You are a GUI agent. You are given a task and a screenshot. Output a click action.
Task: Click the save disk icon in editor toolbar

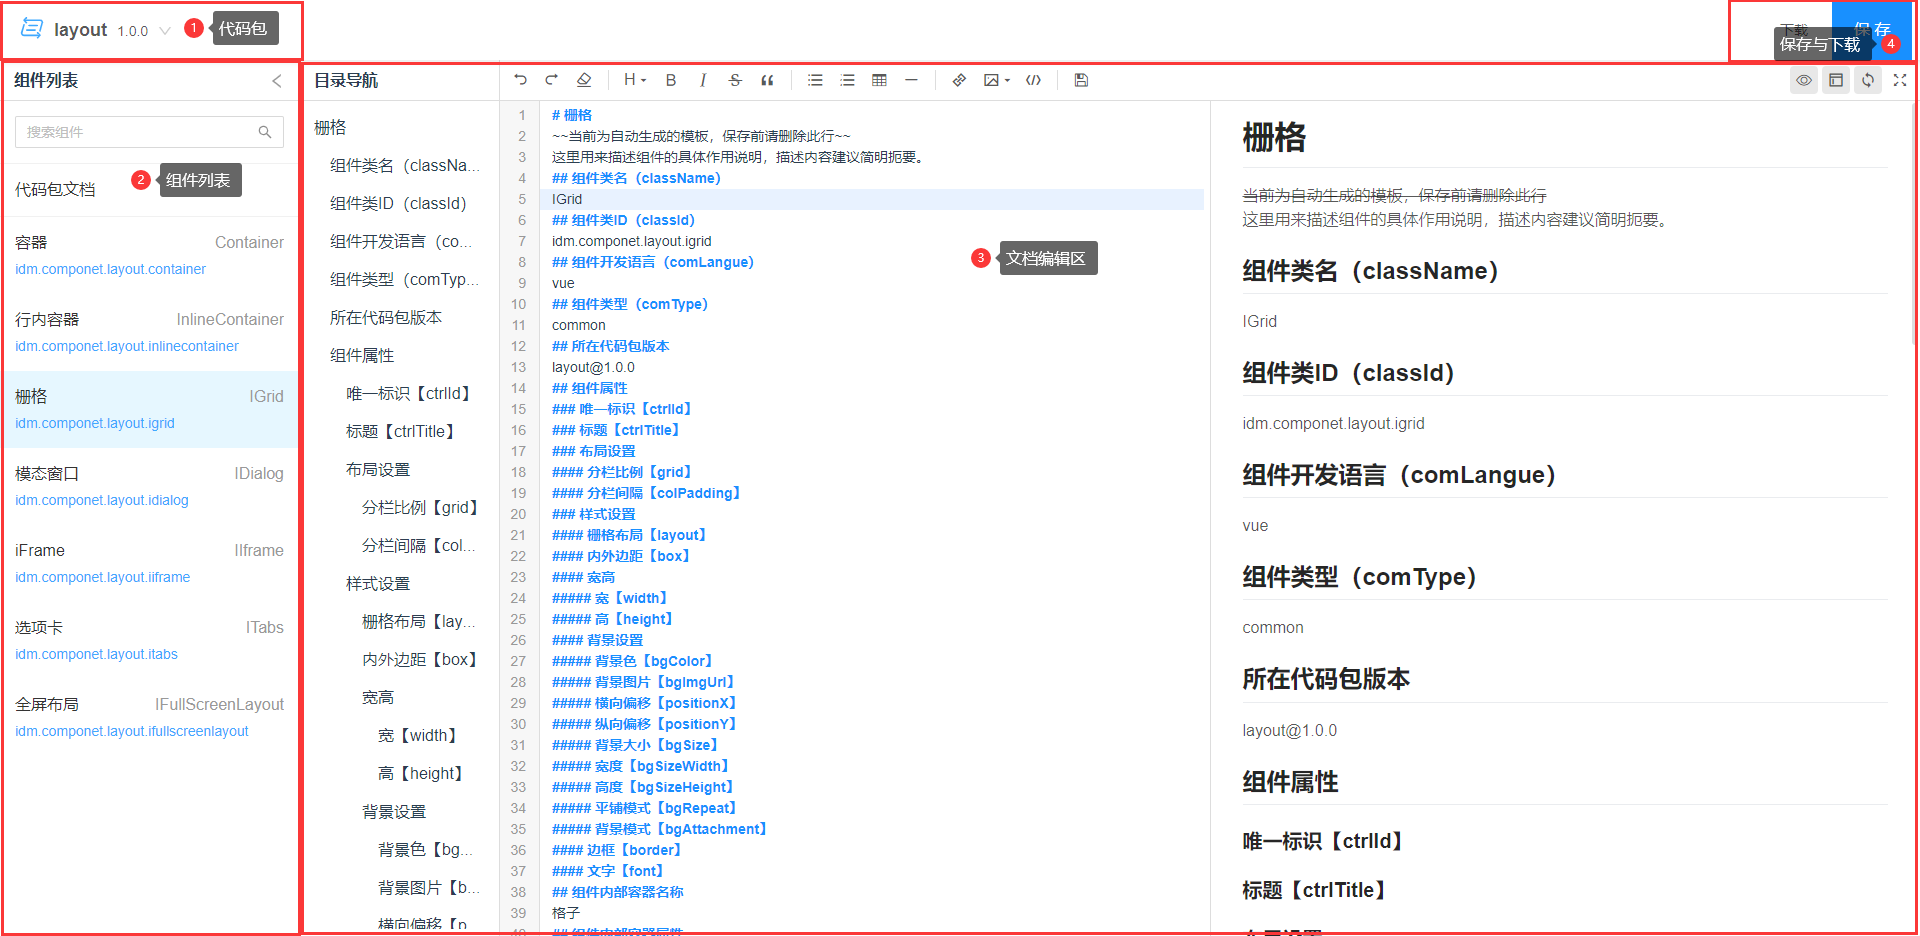(1081, 80)
